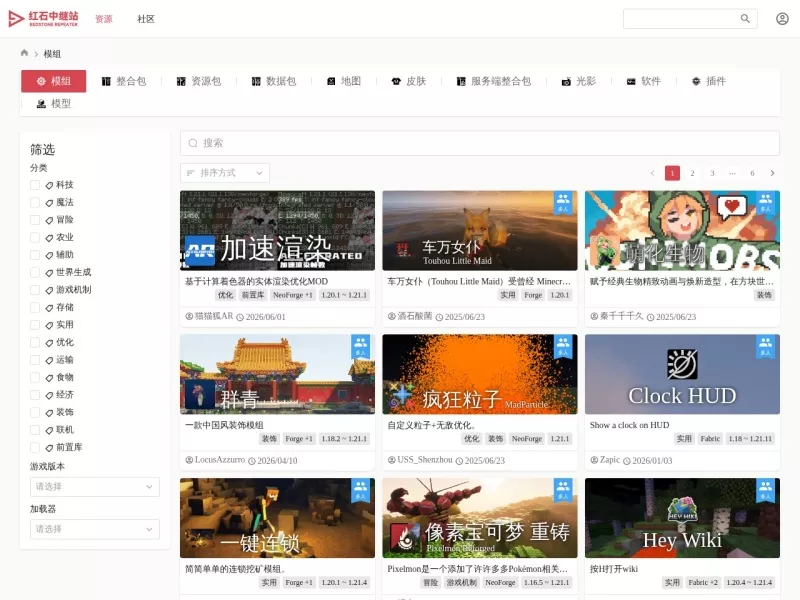Go to previous page with left chevron
This screenshot has width=800, height=600.
point(653,173)
